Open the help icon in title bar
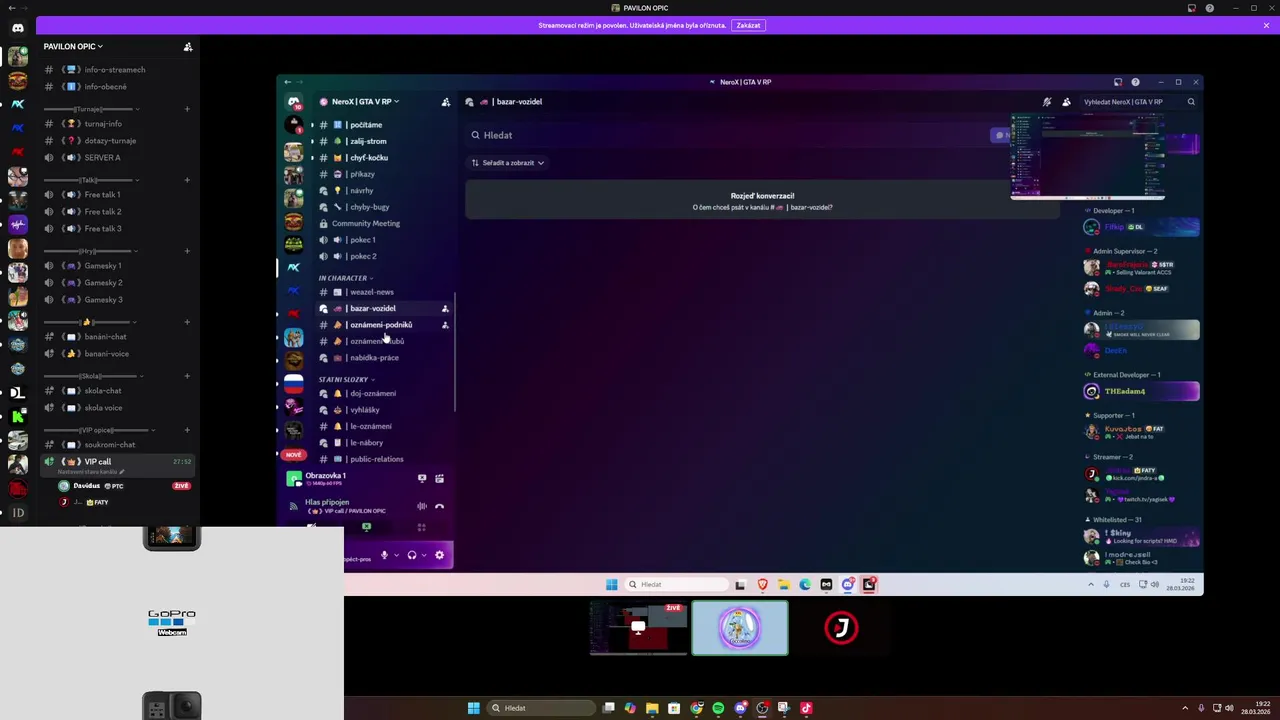 point(1209,8)
